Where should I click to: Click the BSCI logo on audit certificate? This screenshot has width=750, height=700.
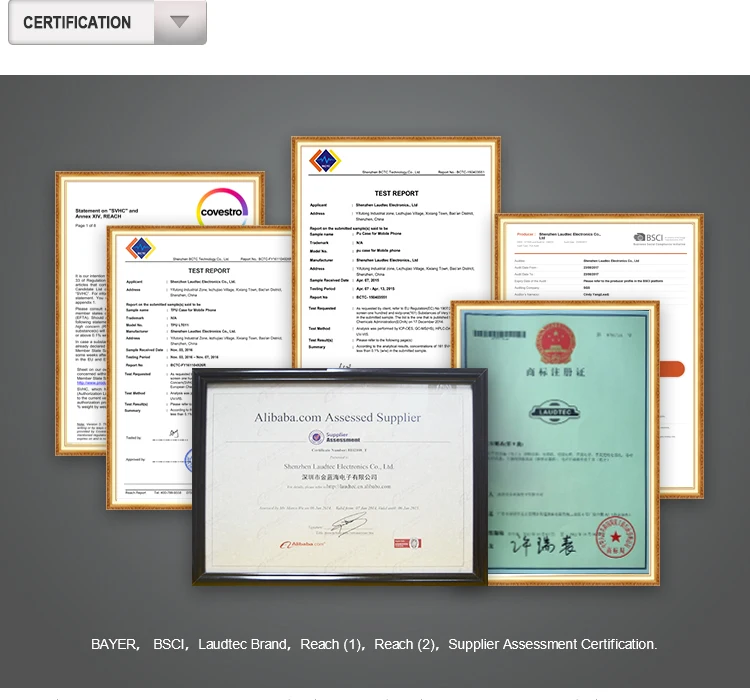pos(649,237)
